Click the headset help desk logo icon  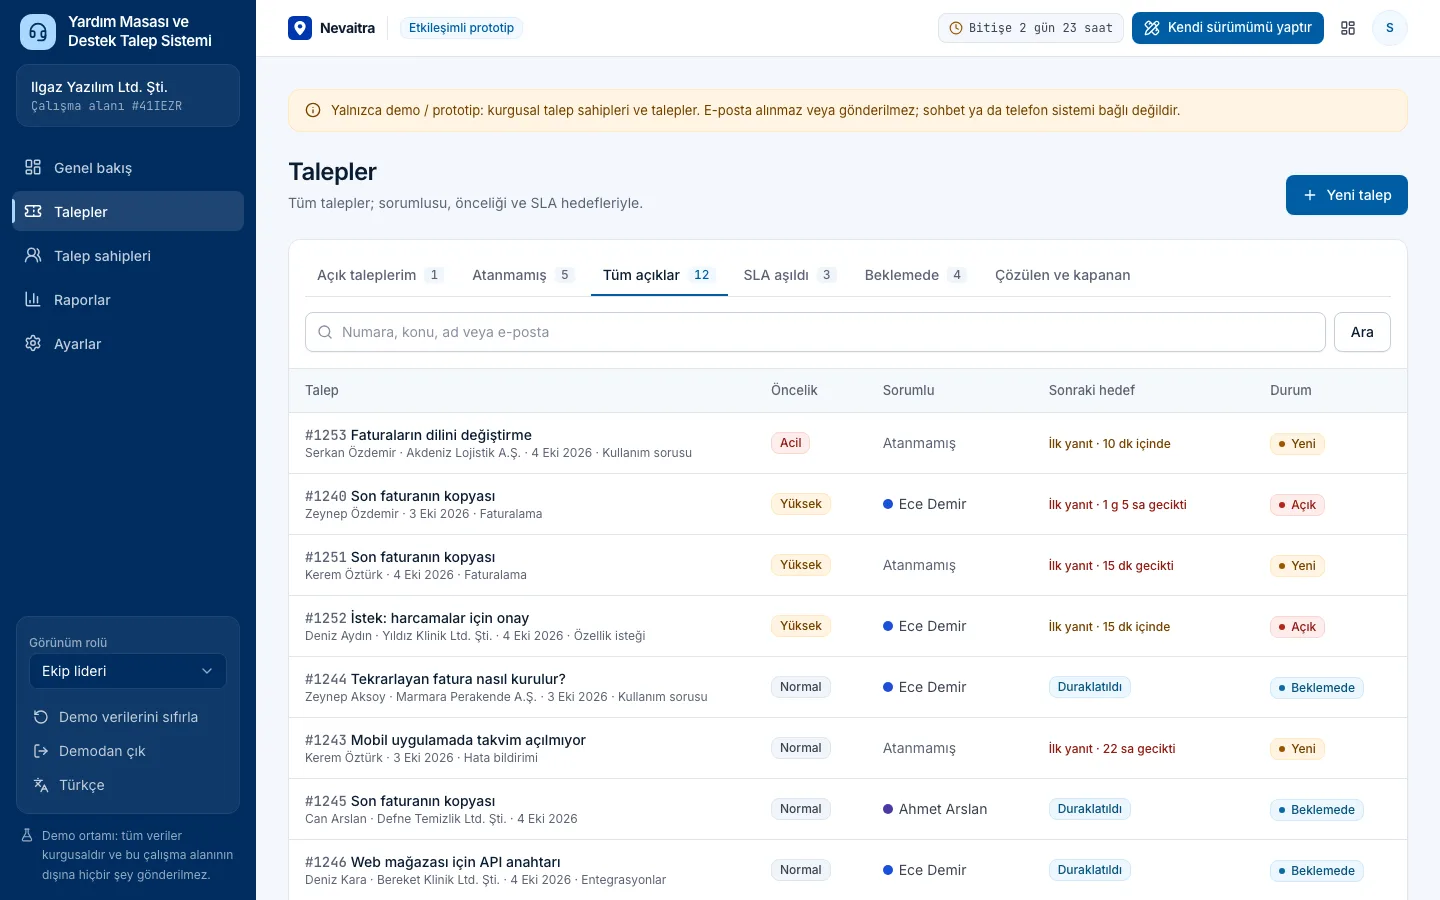pyautogui.click(x=38, y=32)
